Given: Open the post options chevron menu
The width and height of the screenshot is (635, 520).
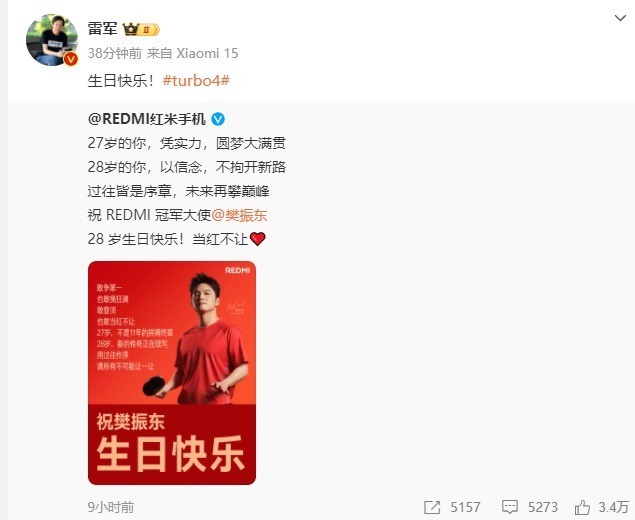Looking at the screenshot, I should pos(620,18).
